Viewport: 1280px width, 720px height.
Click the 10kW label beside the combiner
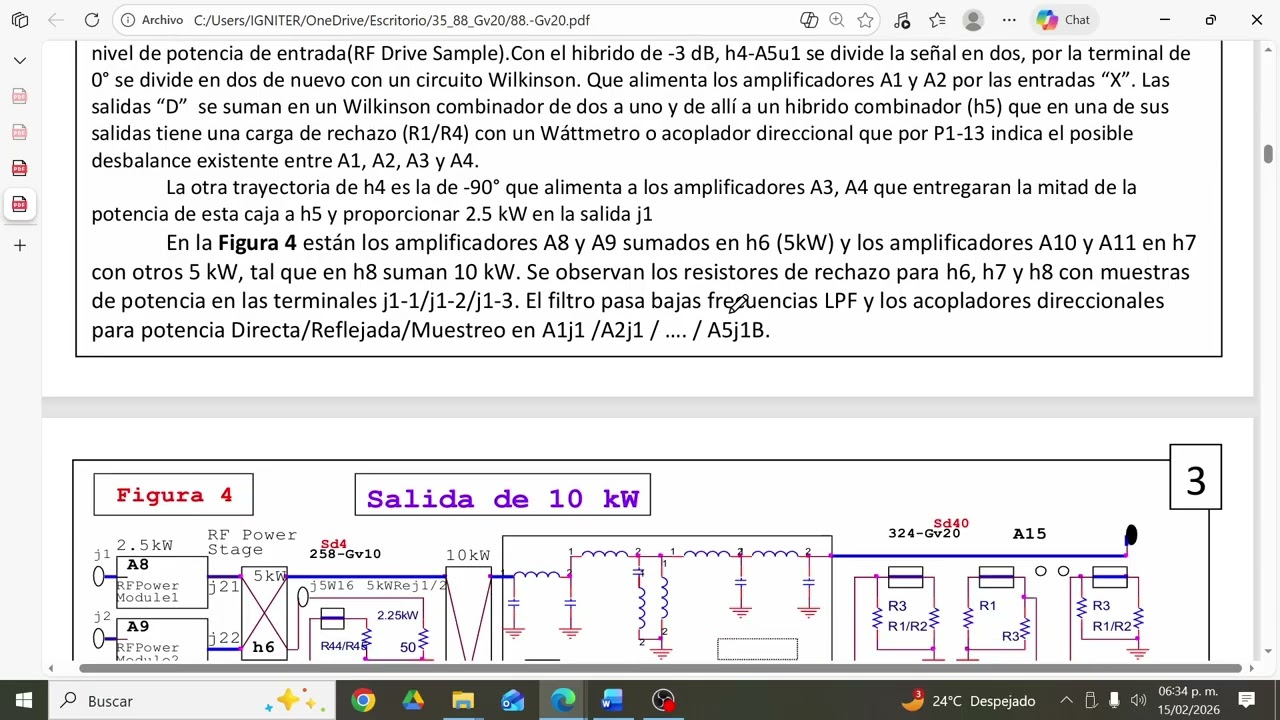point(468,555)
